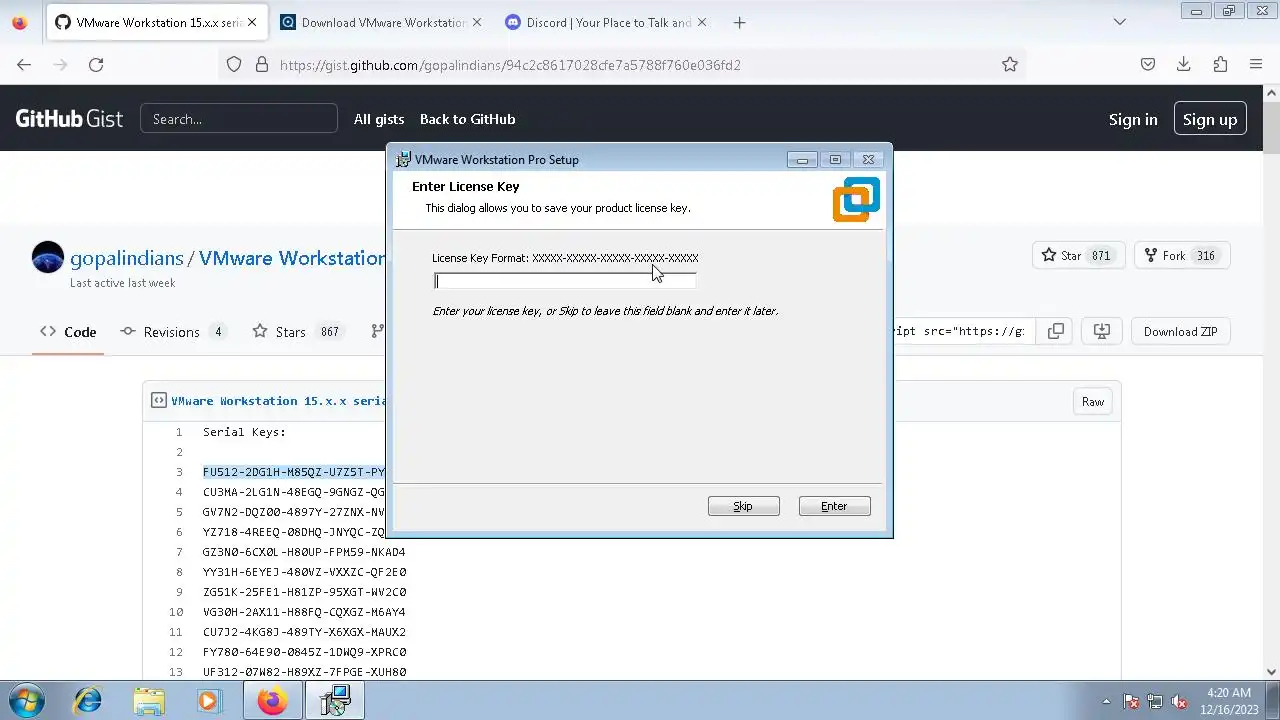Click the 'Serial Keys:' line text

pos(244,432)
